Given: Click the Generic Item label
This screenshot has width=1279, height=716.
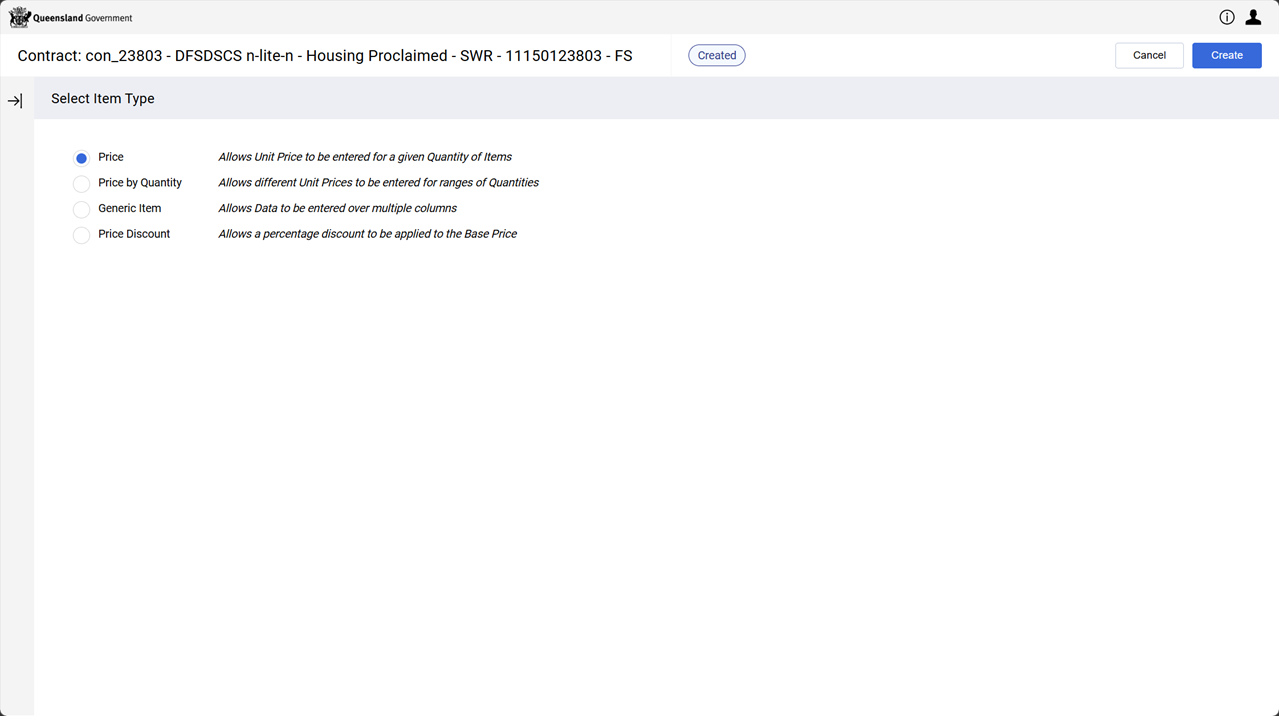Looking at the screenshot, I should pyautogui.click(x=130, y=208).
